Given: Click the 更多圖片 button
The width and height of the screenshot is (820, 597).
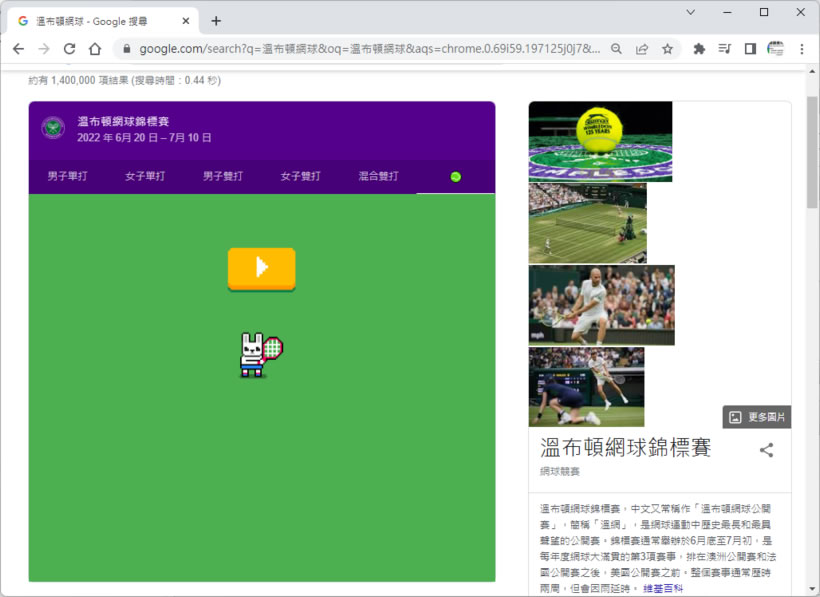Looking at the screenshot, I should click(757, 417).
